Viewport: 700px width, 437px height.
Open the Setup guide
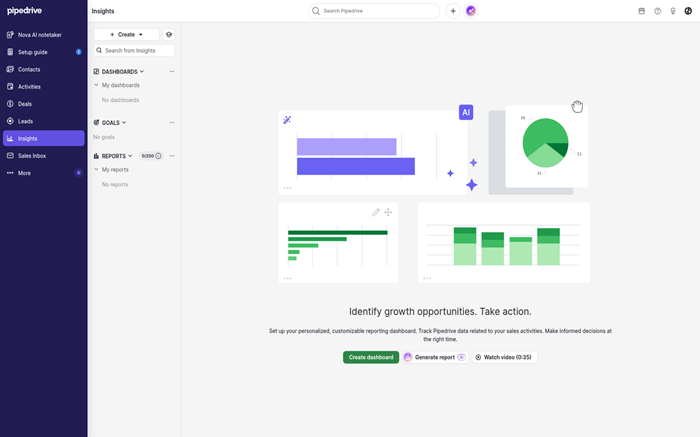(x=43, y=52)
